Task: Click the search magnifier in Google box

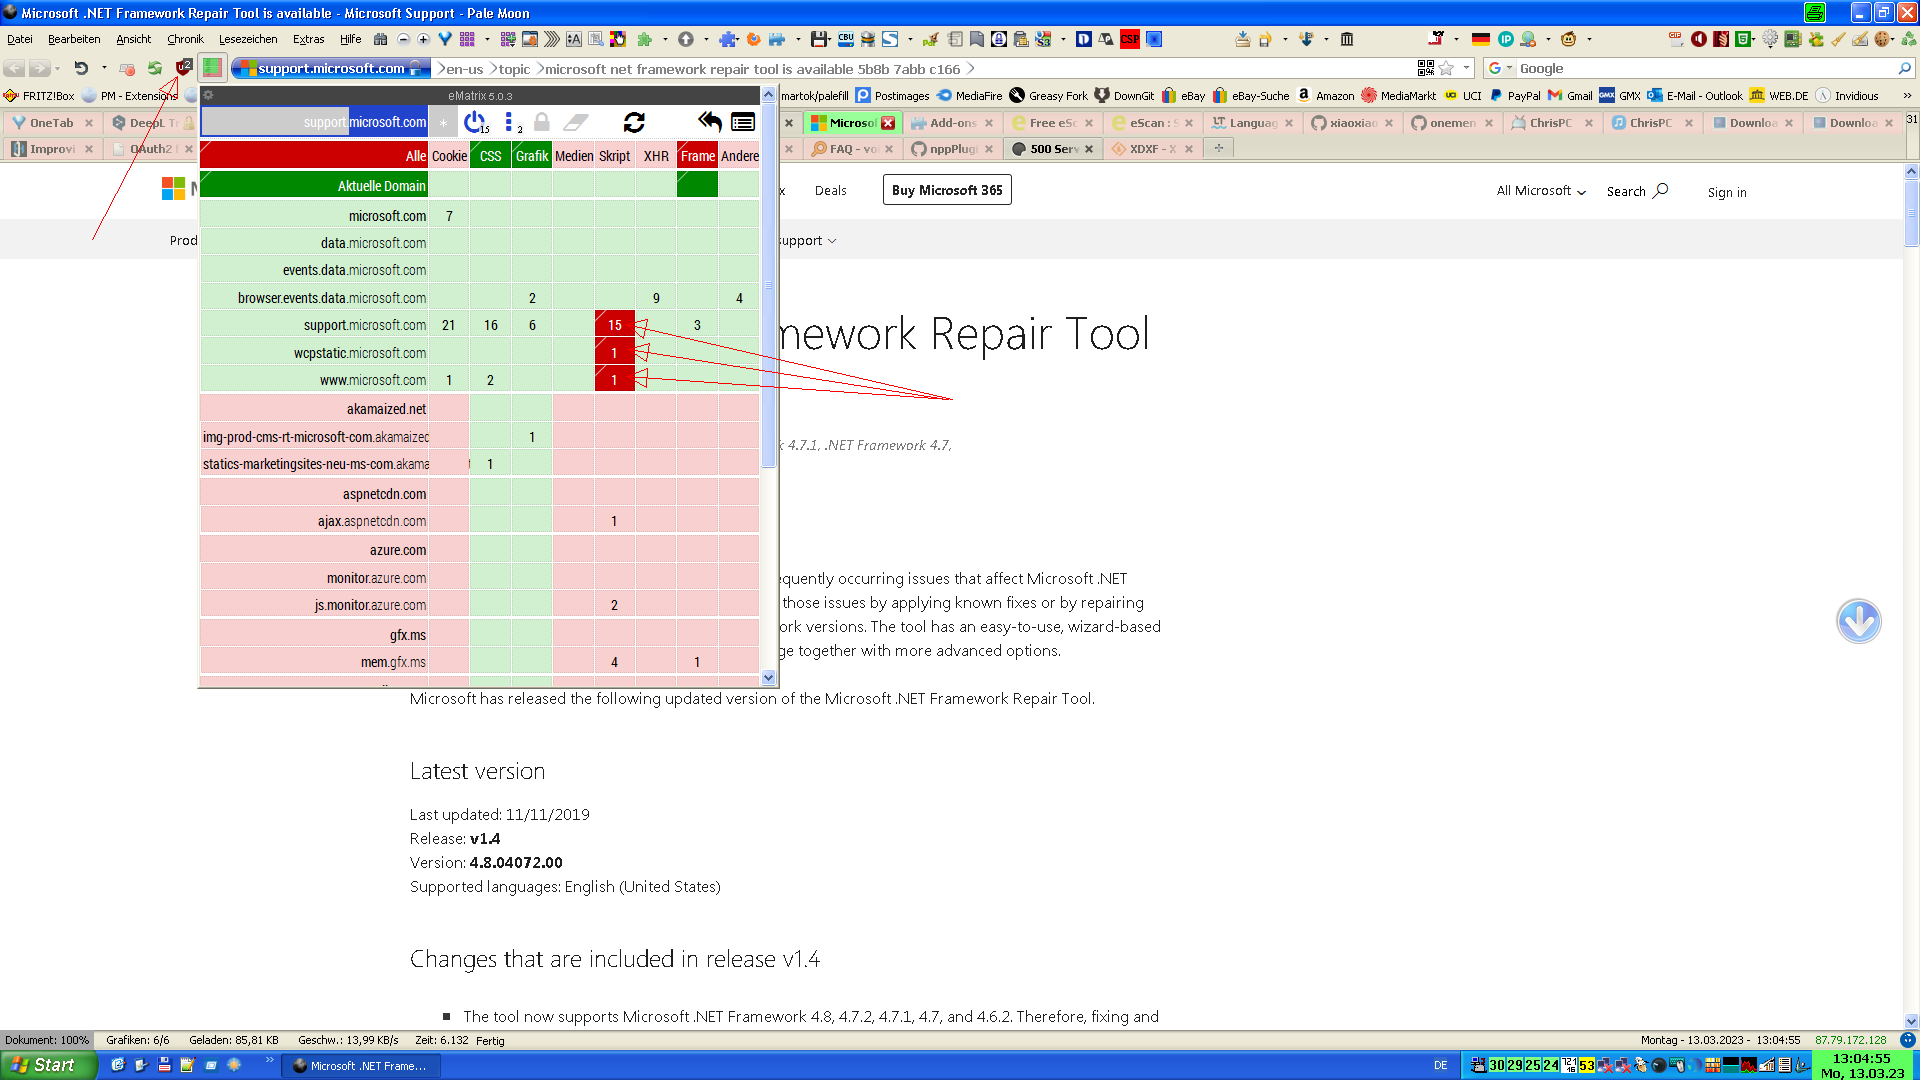Action: [x=1904, y=68]
